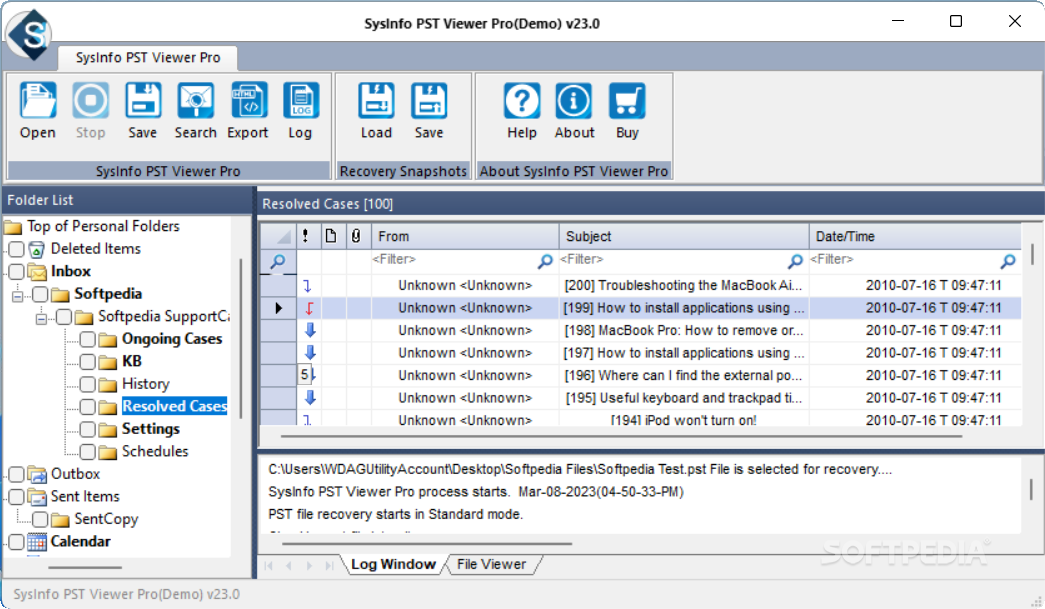
Task: Check the Settings folder checkbox
Action: (87, 430)
